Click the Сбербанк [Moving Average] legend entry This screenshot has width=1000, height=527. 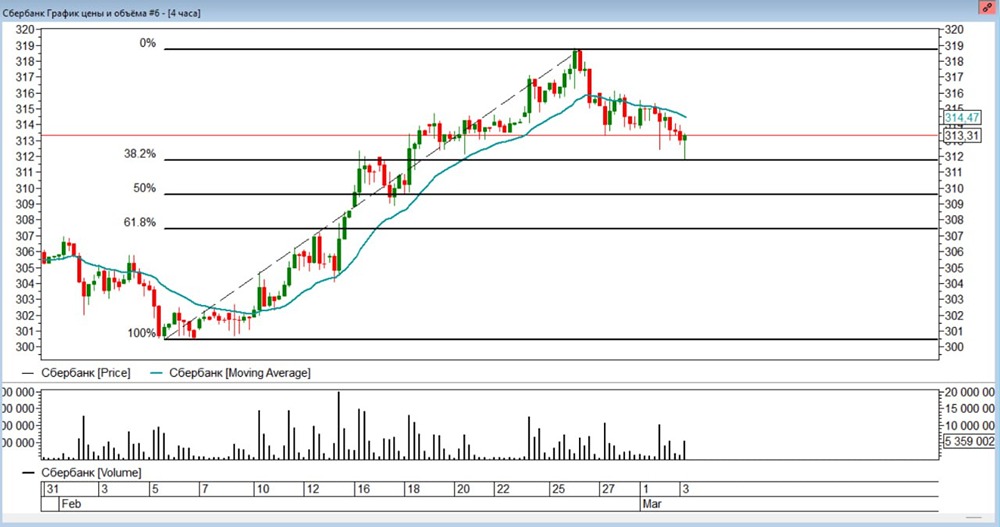(x=240, y=373)
